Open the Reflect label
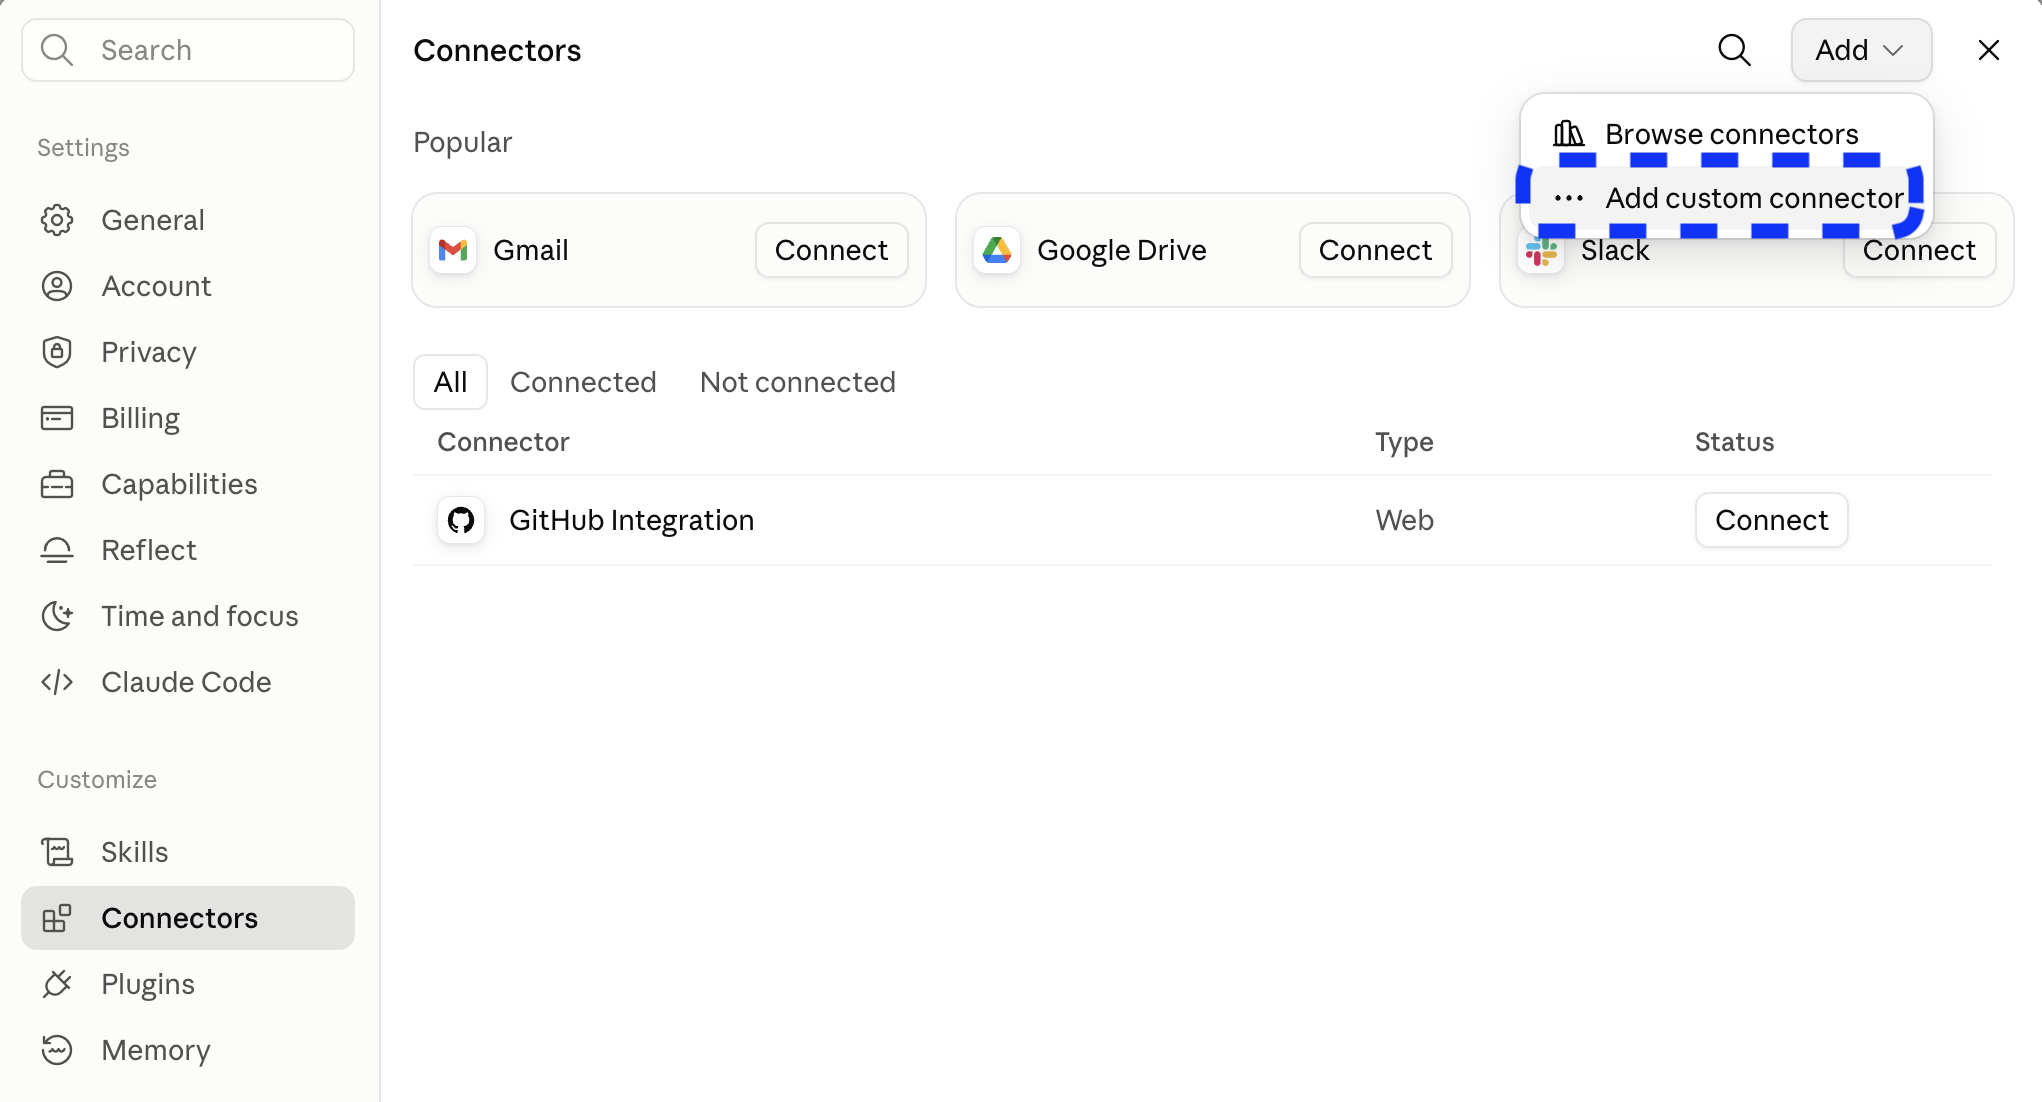This screenshot has width=2042, height=1102. coord(149,550)
